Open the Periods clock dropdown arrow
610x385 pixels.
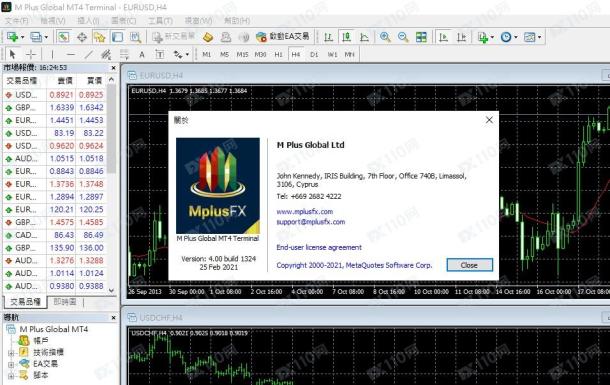516,37
